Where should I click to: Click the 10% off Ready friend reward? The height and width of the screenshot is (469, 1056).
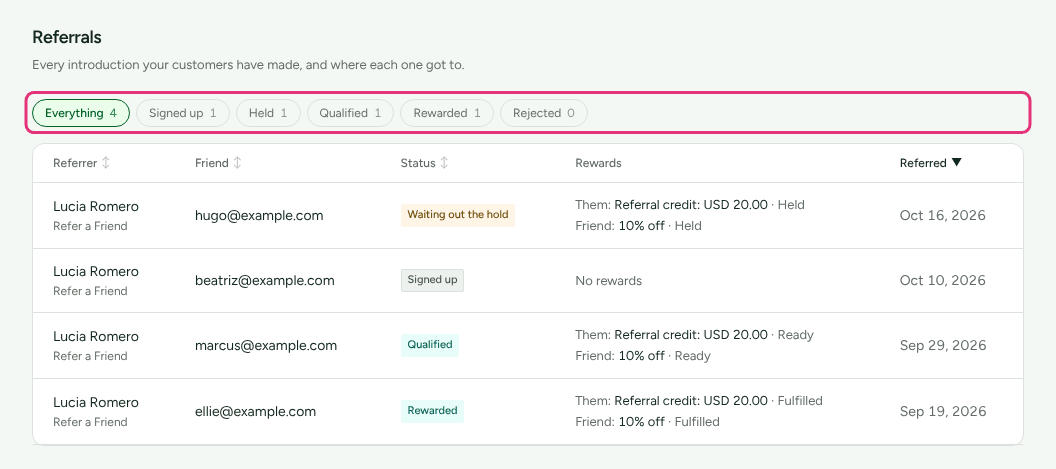coord(642,355)
